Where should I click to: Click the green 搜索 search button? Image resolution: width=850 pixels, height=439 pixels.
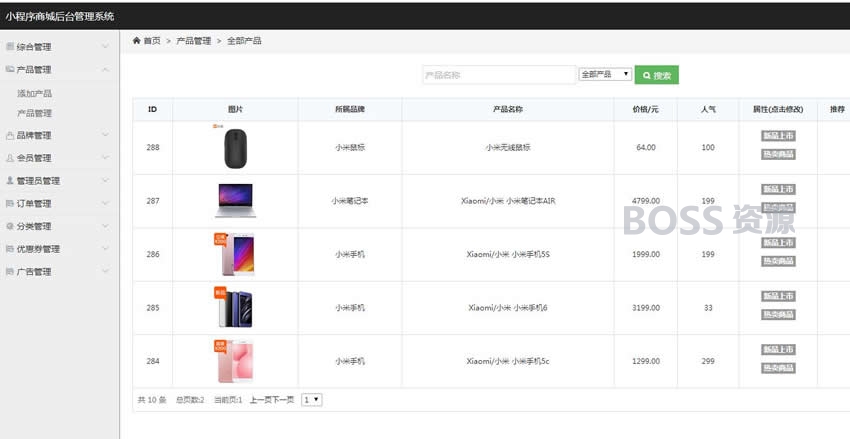[656, 75]
